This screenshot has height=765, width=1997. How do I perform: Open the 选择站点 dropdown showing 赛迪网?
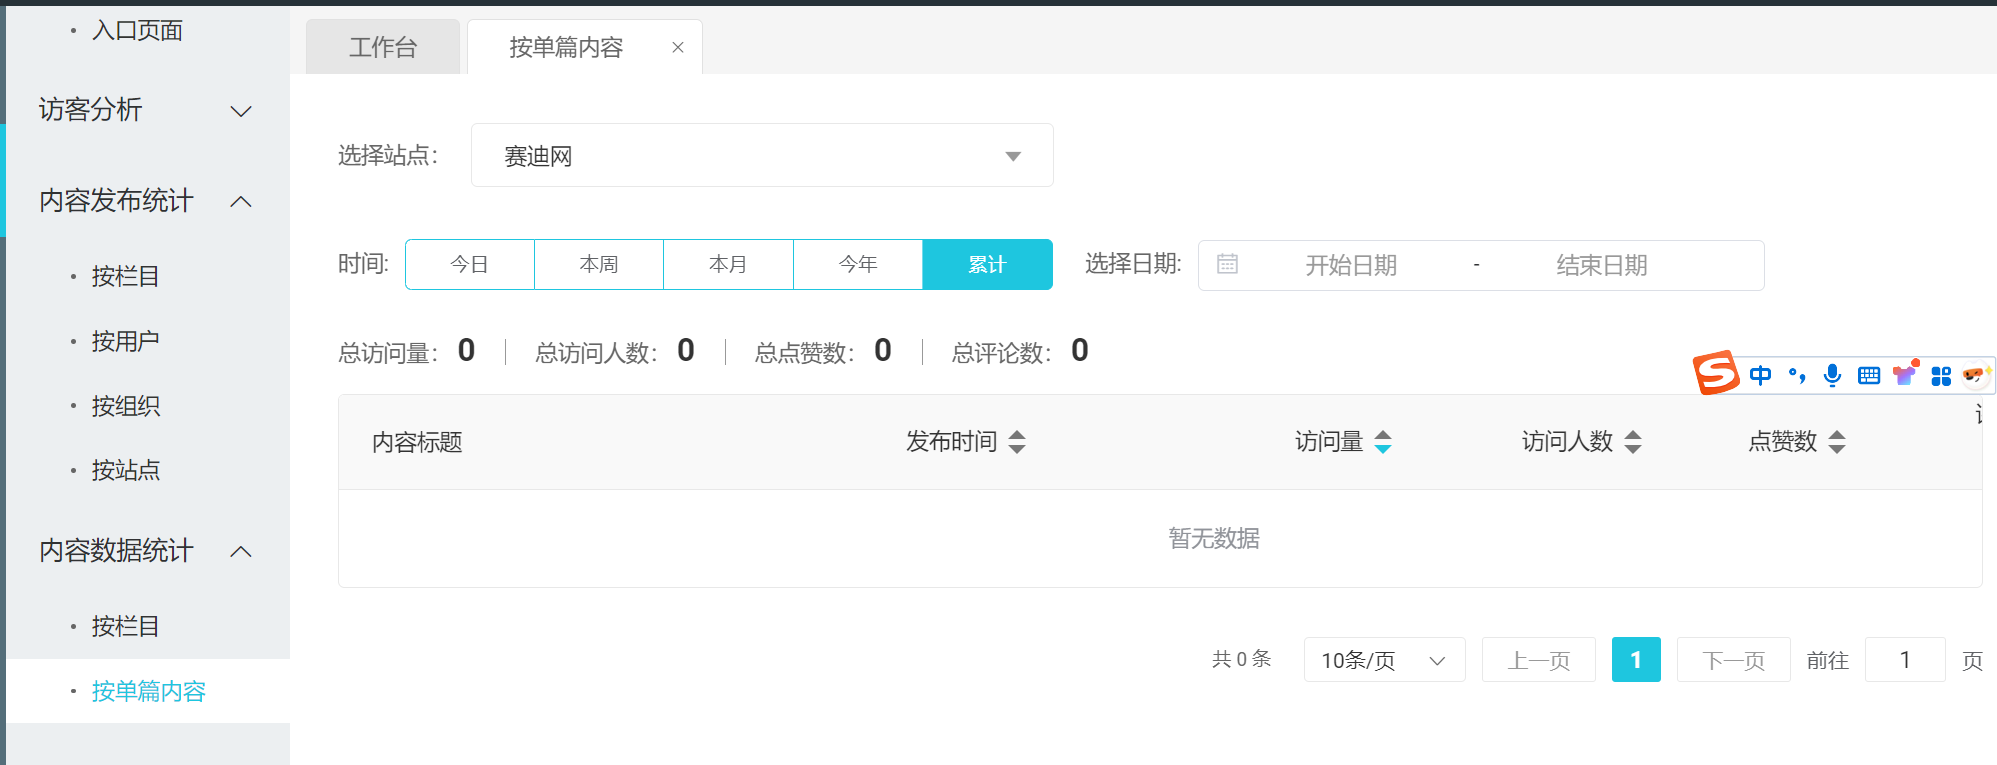point(762,155)
